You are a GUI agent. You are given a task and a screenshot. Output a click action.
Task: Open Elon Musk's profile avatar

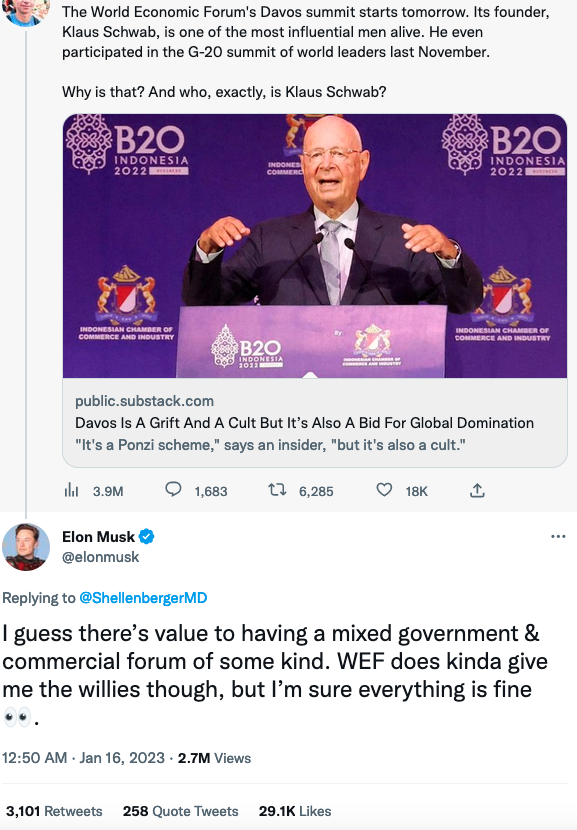pyautogui.click(x=25, y=547)
